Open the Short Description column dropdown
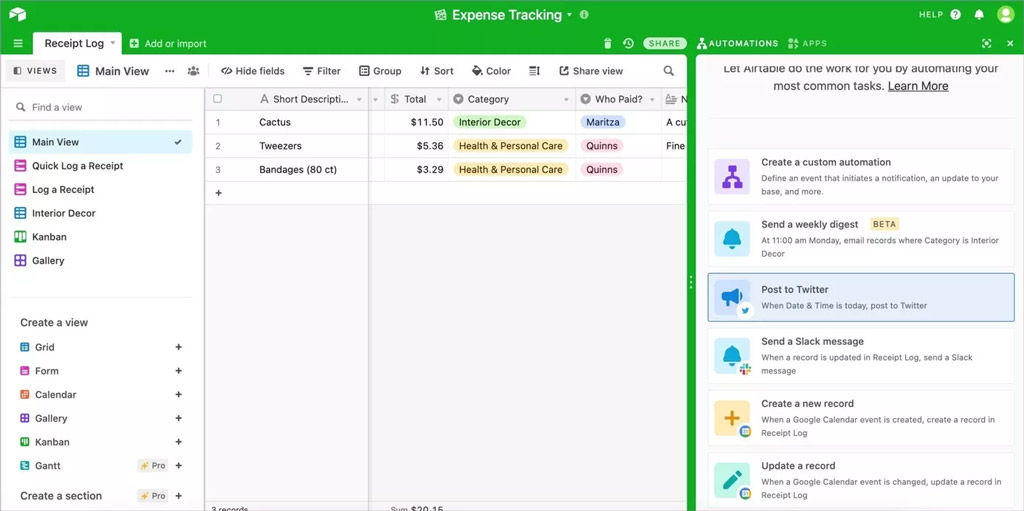The height and width of the screenshot is (511, 1024). pos(359,99)
